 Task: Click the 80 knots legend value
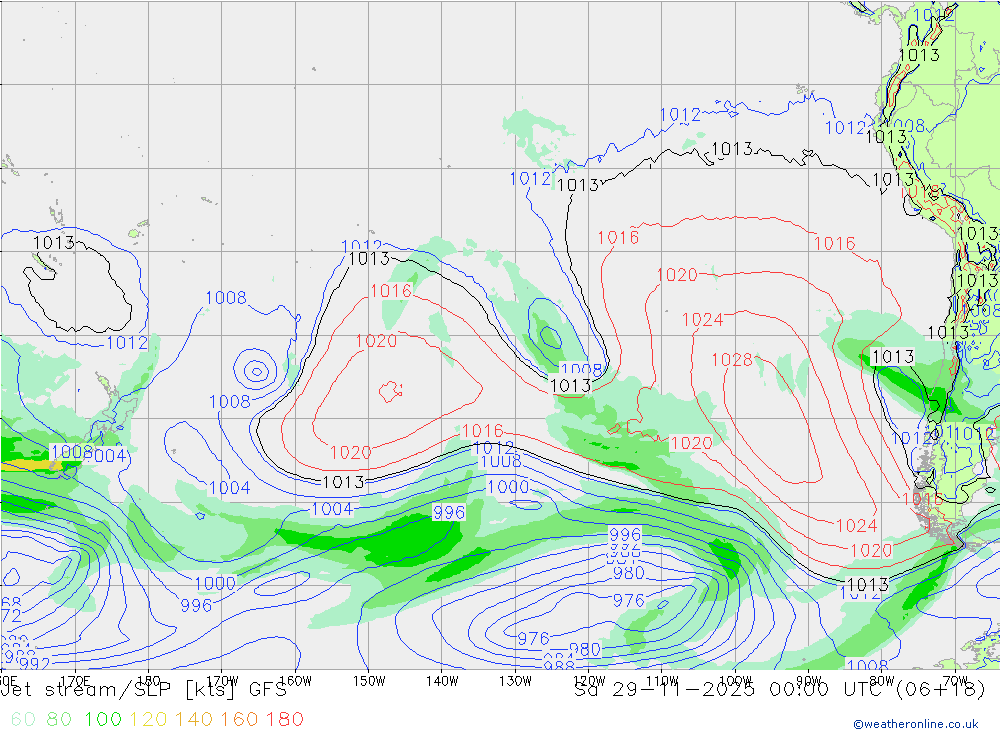click(x=59, y=719)
